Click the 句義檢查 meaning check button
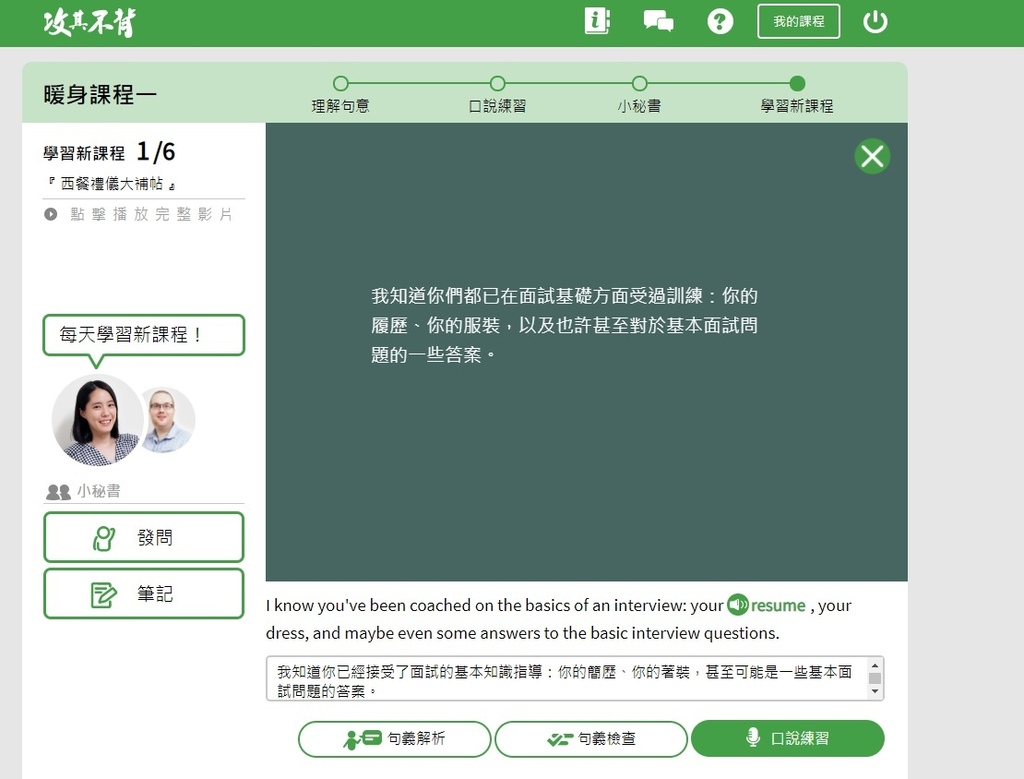This screenshot has height=779, width=1024. [591, 739]
